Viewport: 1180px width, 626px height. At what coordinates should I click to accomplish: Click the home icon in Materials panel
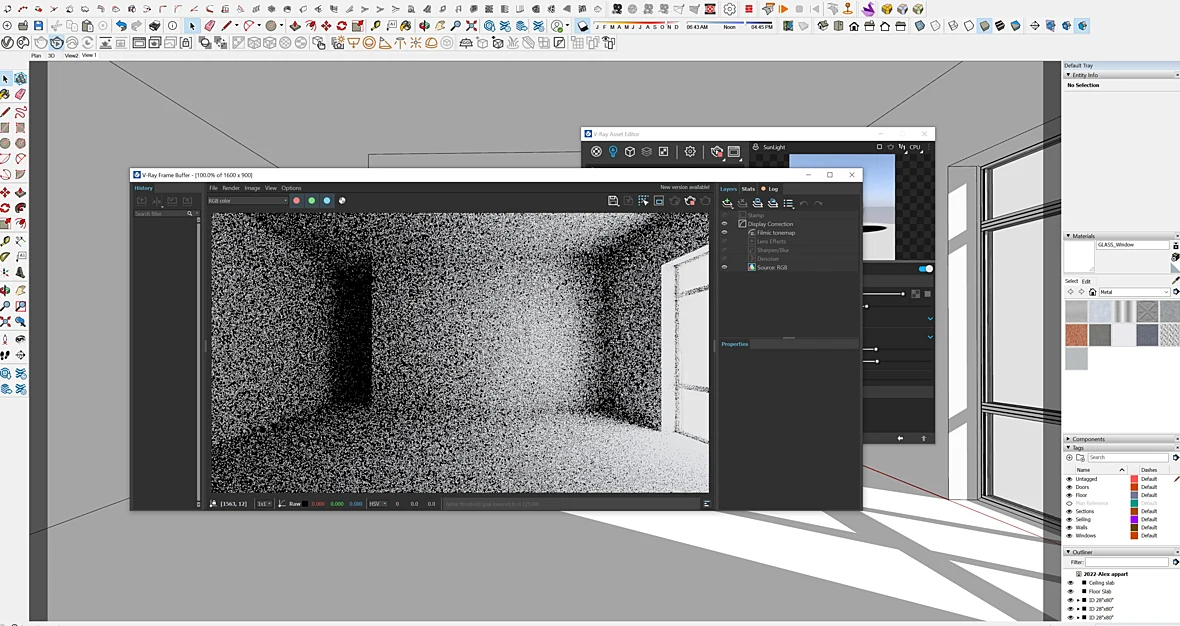1092,292
